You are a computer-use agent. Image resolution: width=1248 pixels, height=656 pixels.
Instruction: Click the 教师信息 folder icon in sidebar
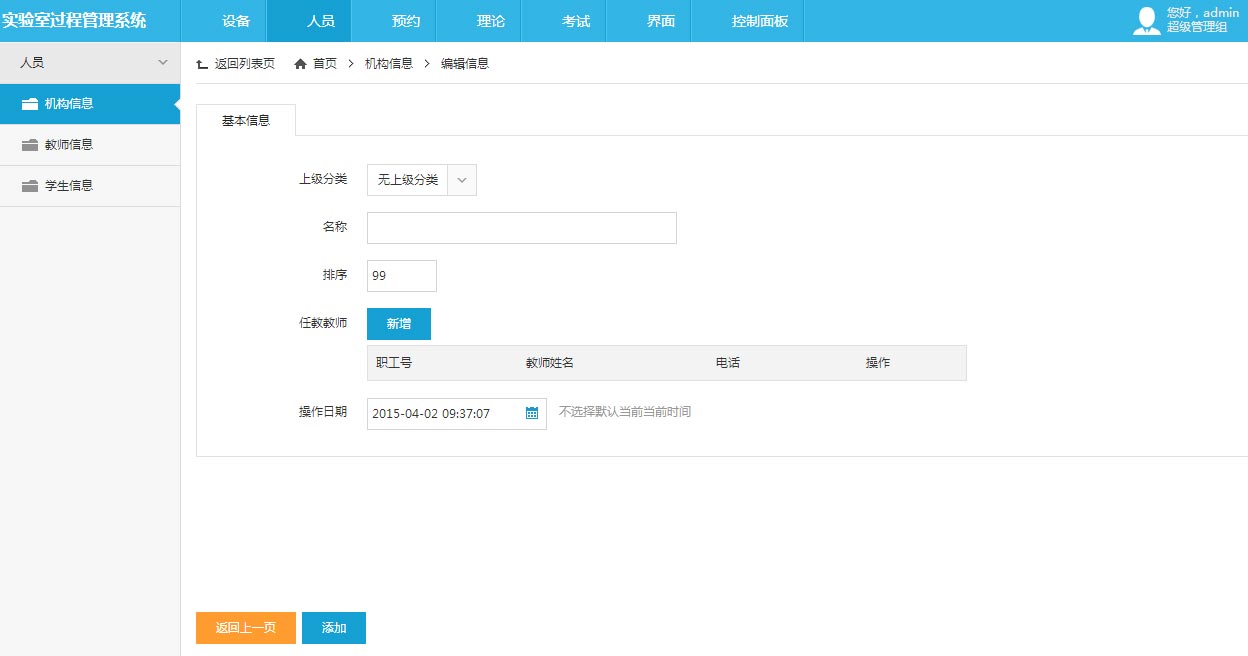pyautogui.click(x=29, y=145)
